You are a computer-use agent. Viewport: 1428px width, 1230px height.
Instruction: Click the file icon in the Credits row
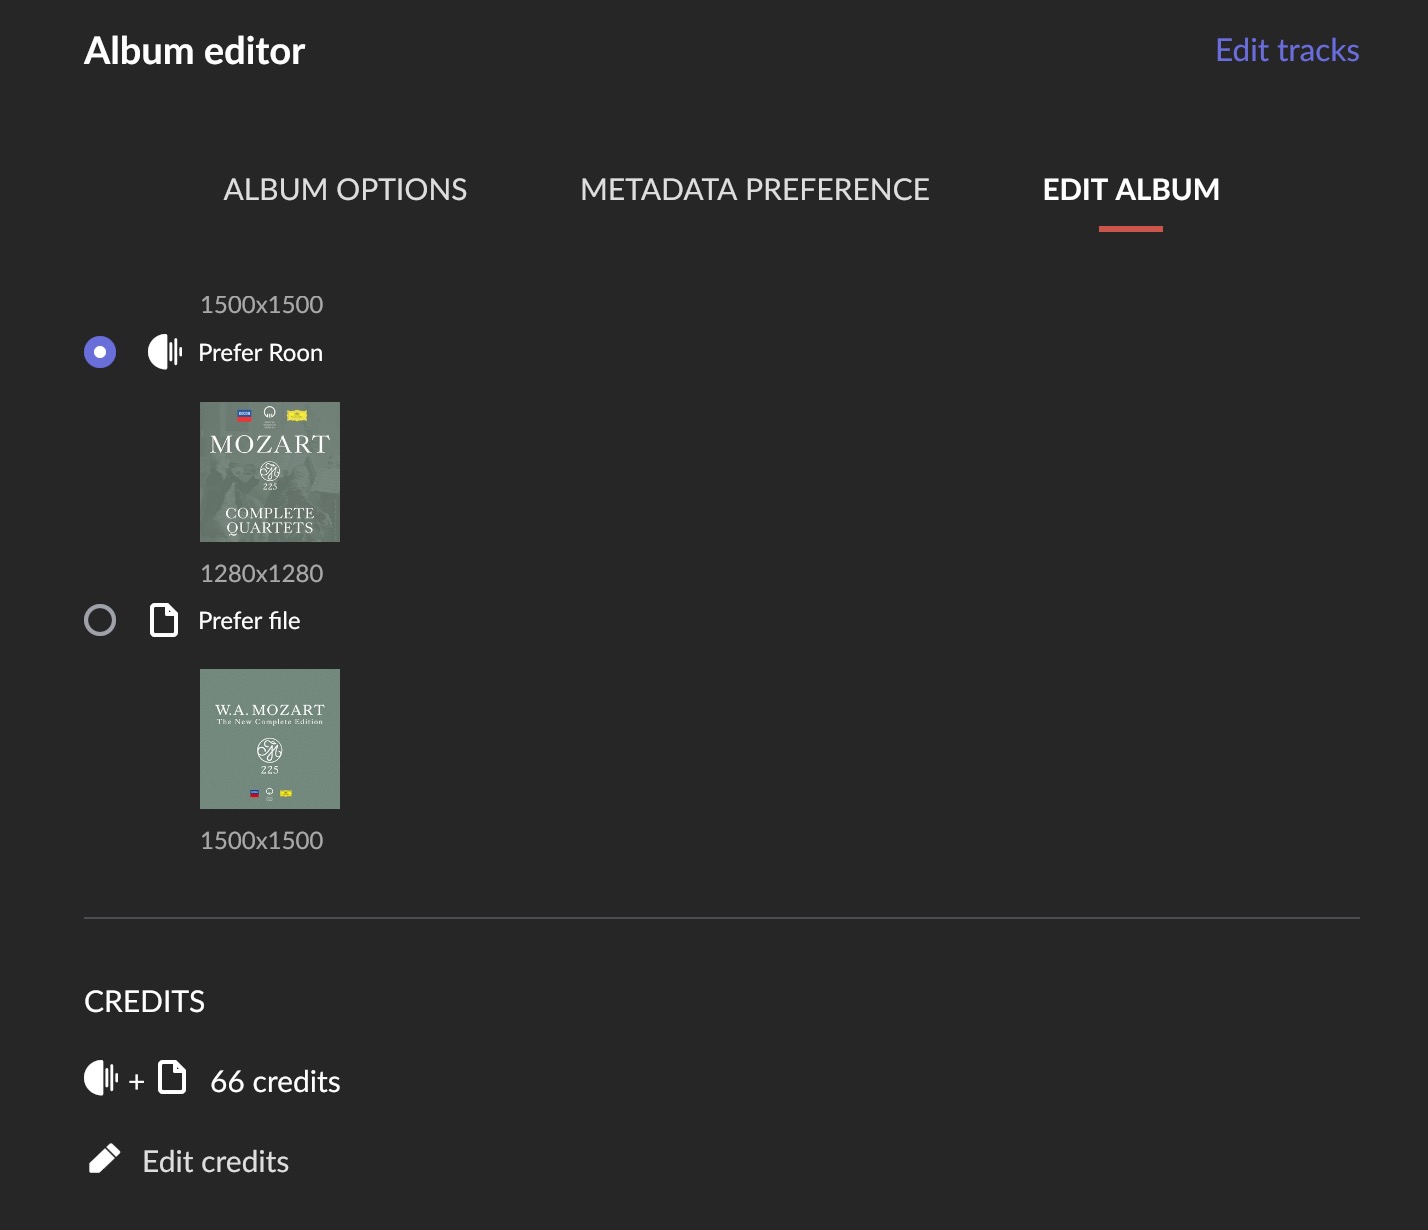point(173,1078)
